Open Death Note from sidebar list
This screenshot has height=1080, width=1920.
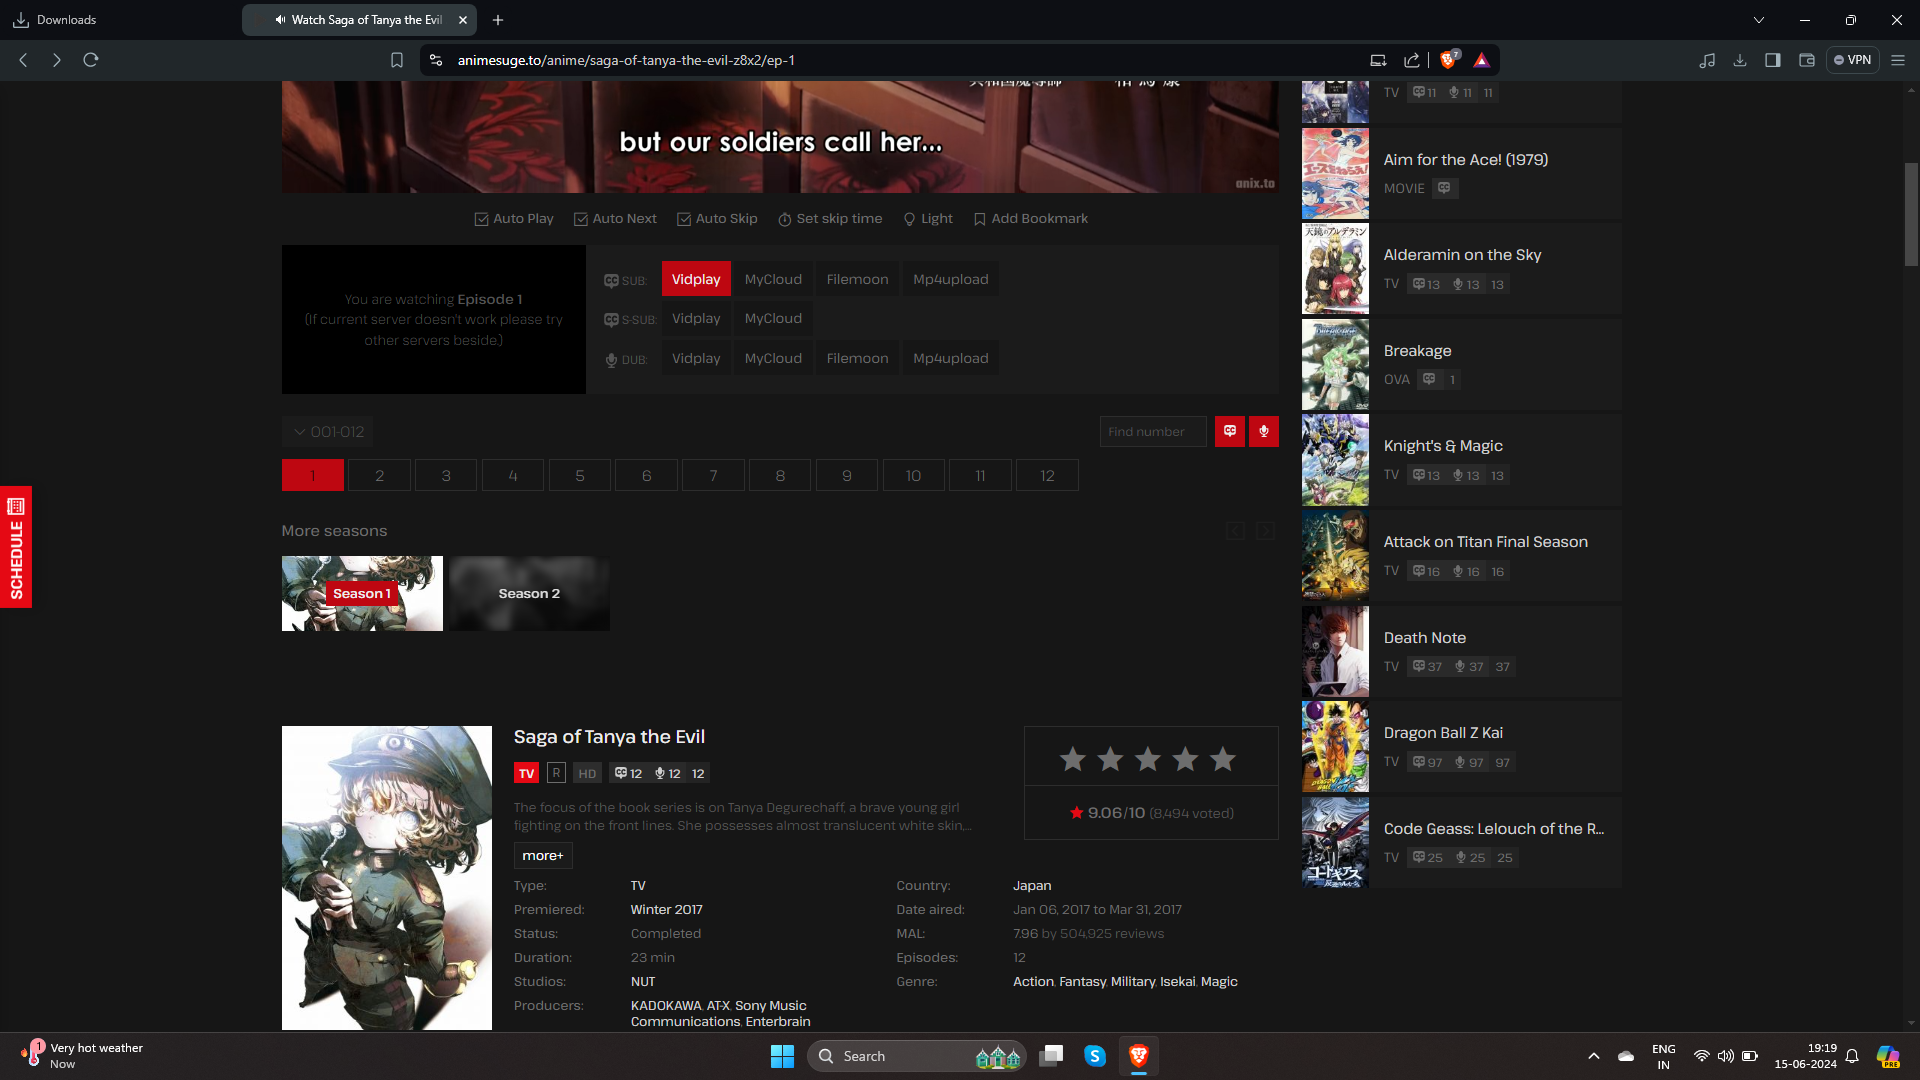1461,652
